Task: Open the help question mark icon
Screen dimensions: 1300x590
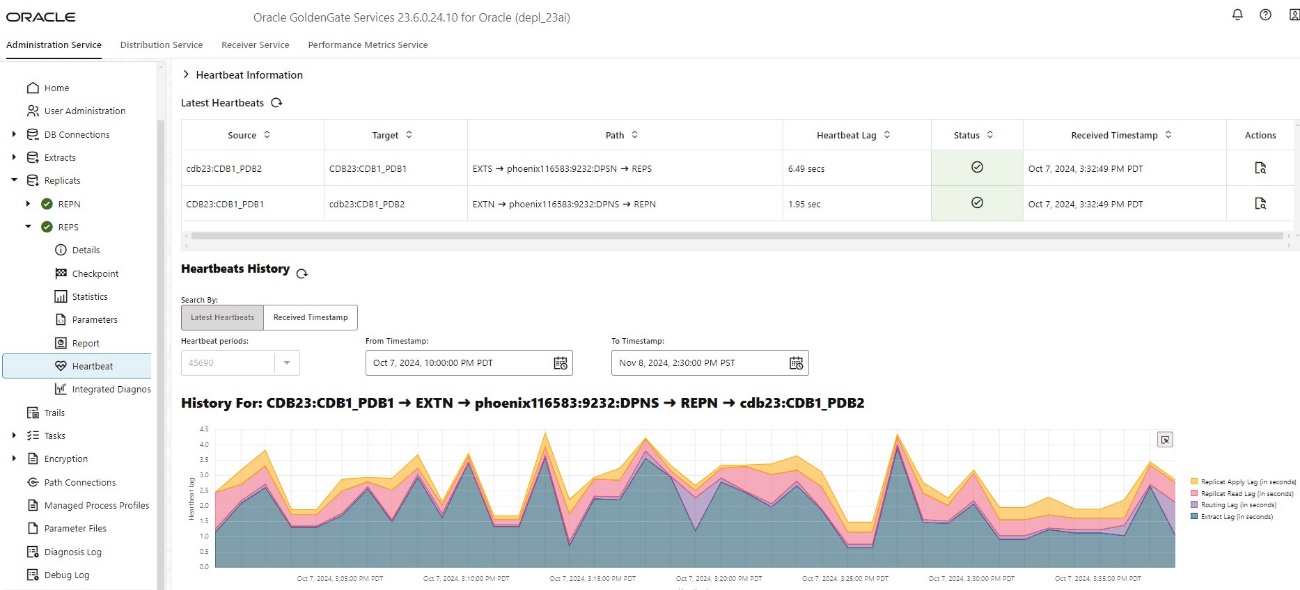Action: 1265,15
